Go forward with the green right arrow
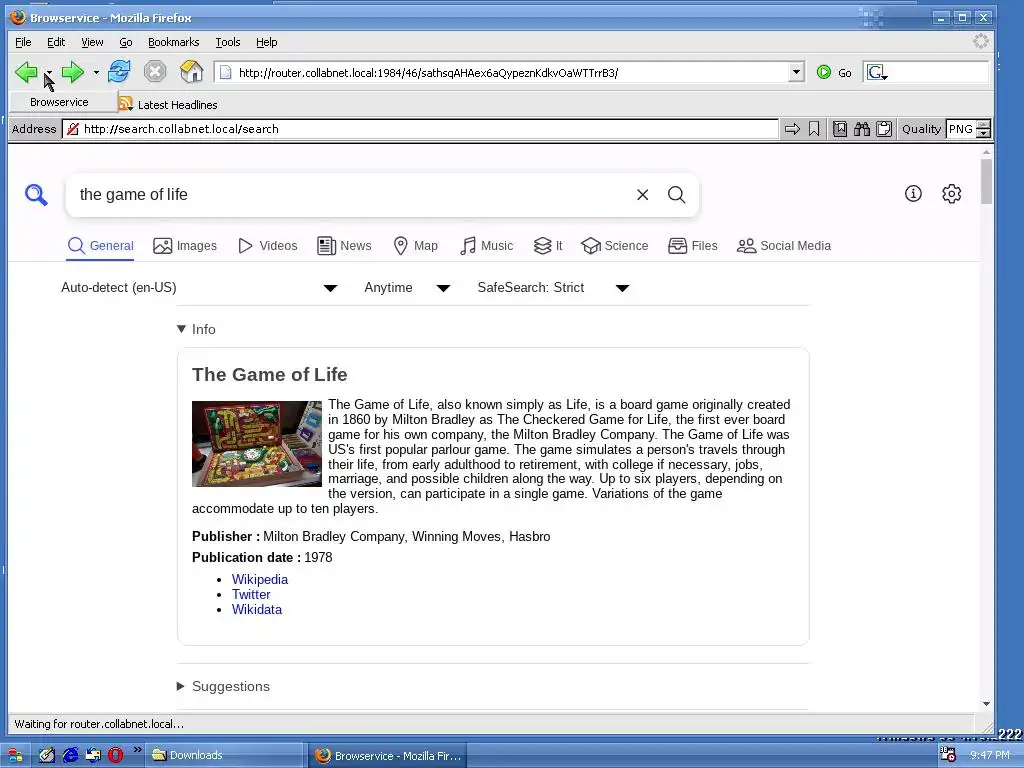Viewport: 1024px width, 768px height. (x=72, y=72)
